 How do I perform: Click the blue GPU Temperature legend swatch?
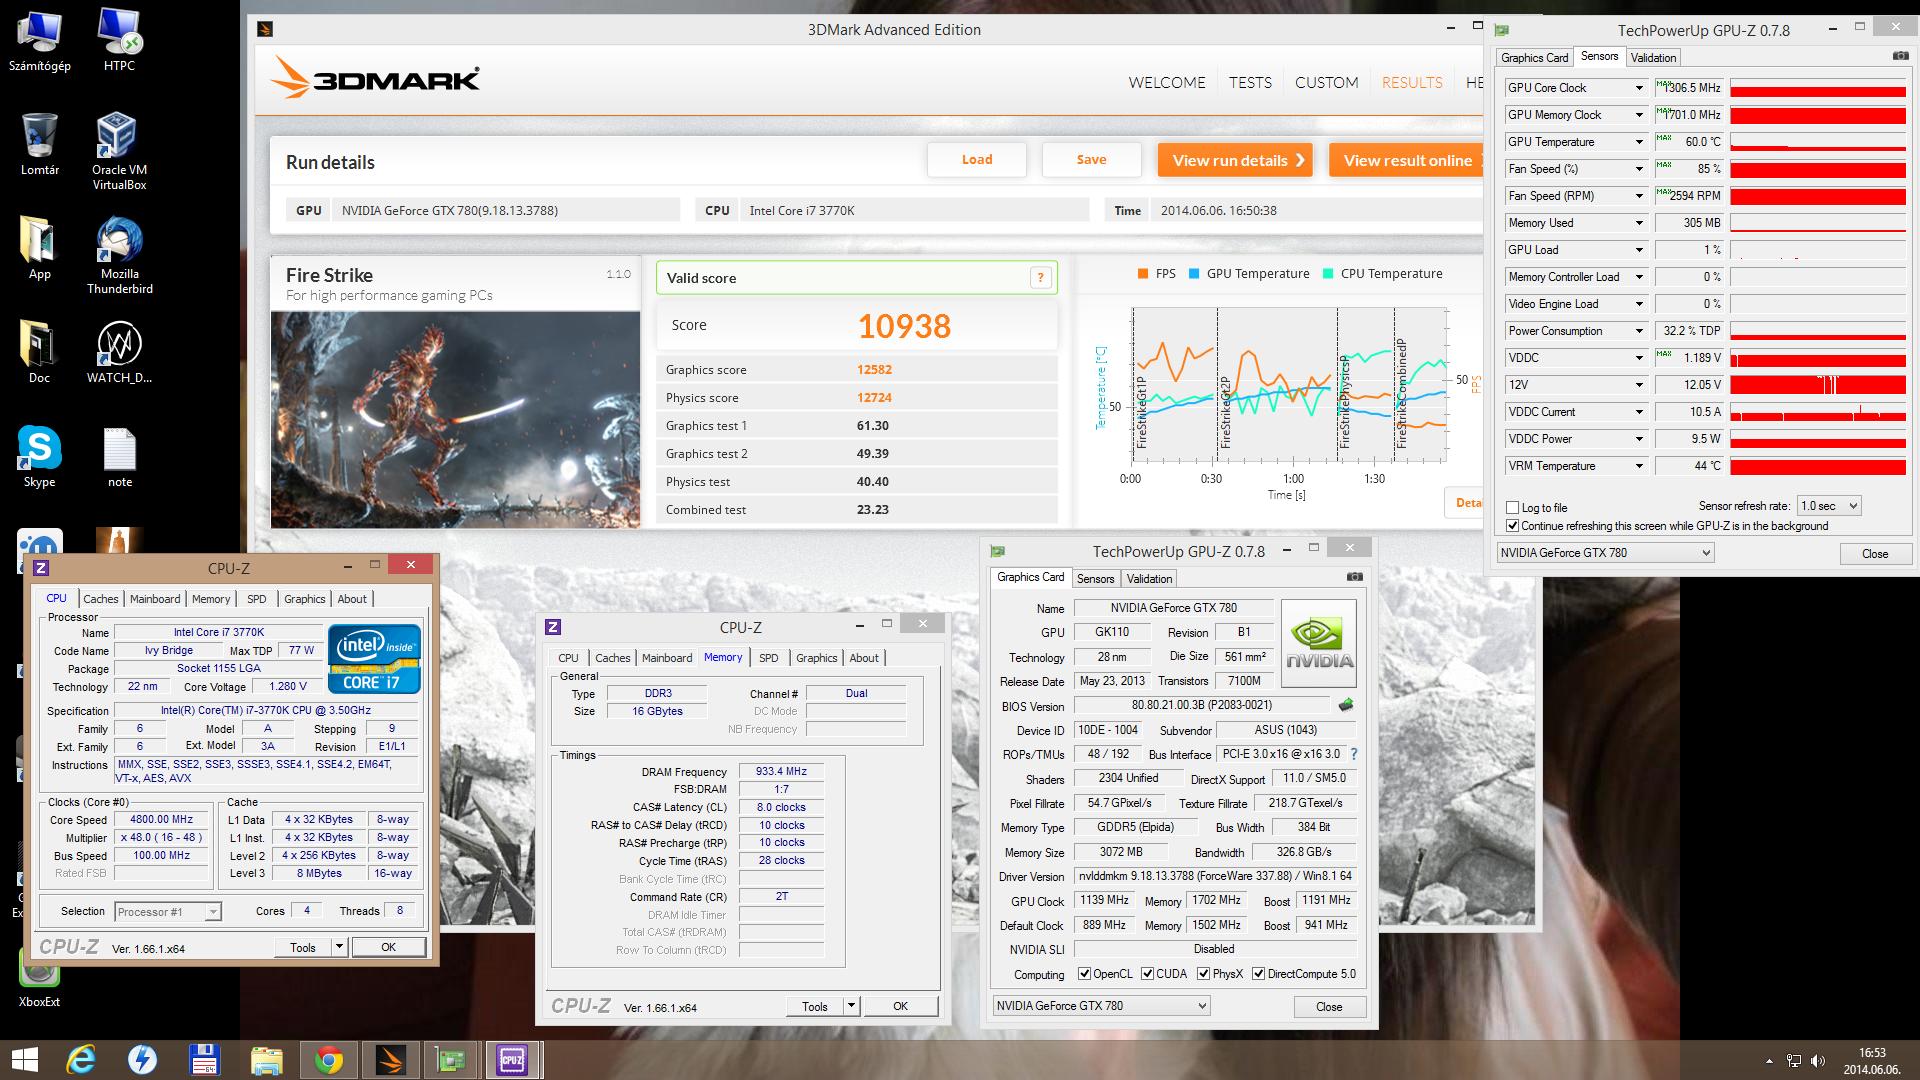[x=1193, y=274]
